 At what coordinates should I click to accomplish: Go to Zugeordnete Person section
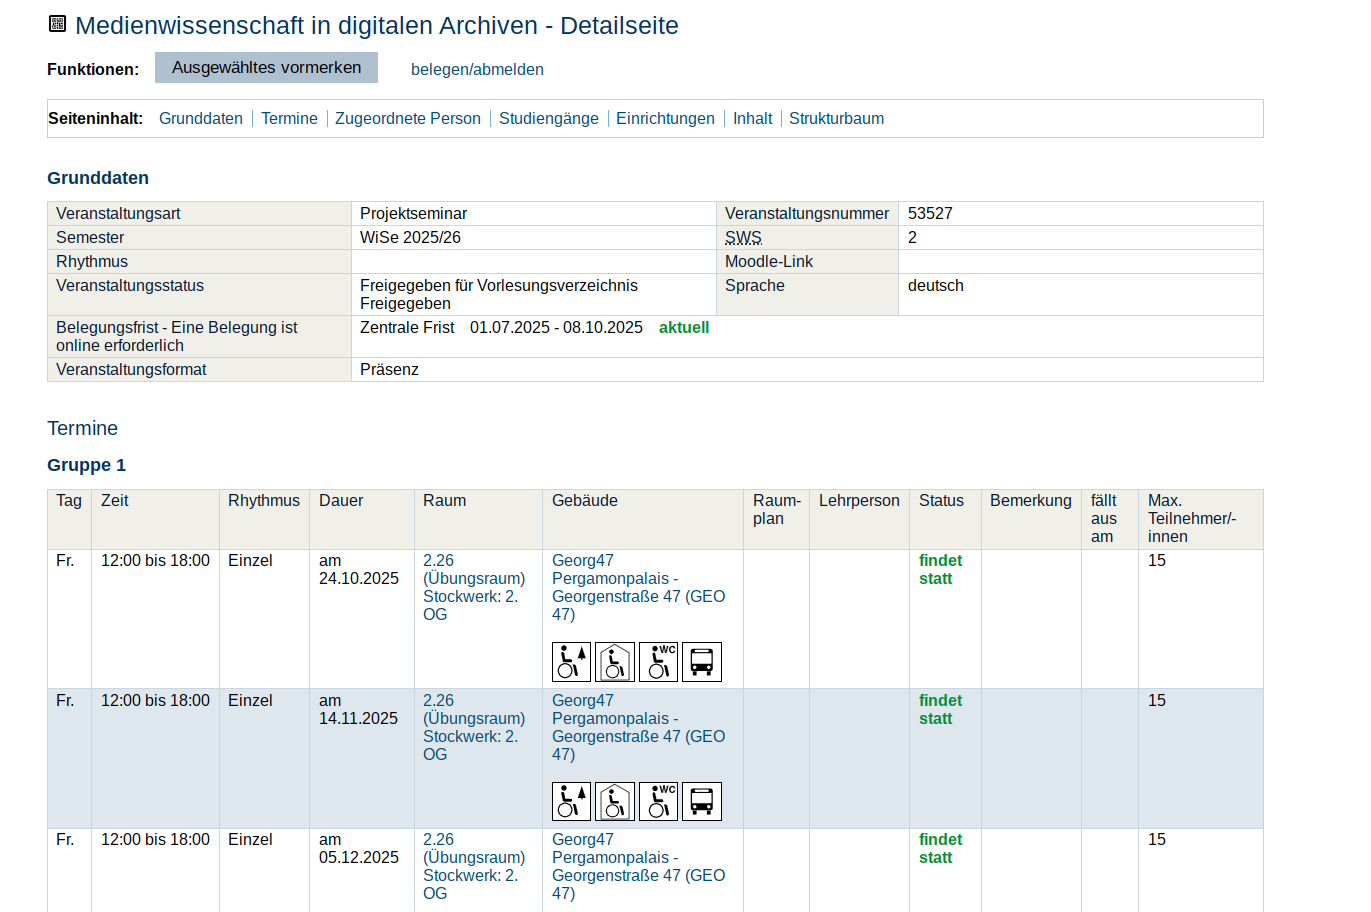[x=408, y=118]
